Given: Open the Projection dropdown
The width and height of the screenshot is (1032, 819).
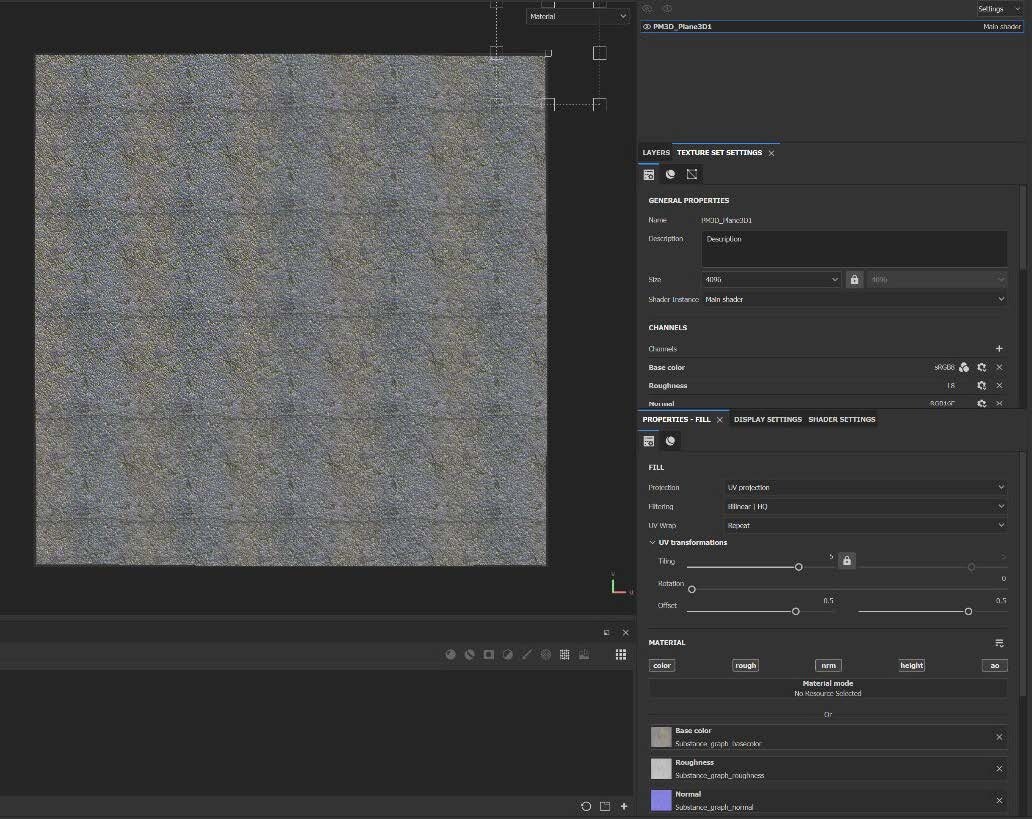Looking at the screenshot, I should point(864,487).
